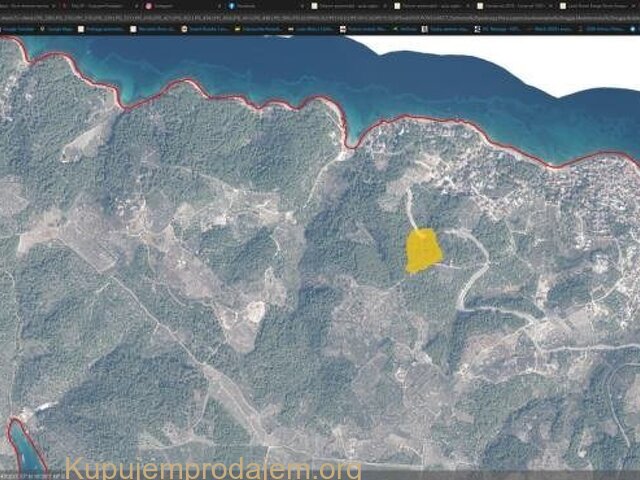Click the blue Facebook favicon in tab strip
The width and height of the screenshot is (640, 480).
pos(229,5)
